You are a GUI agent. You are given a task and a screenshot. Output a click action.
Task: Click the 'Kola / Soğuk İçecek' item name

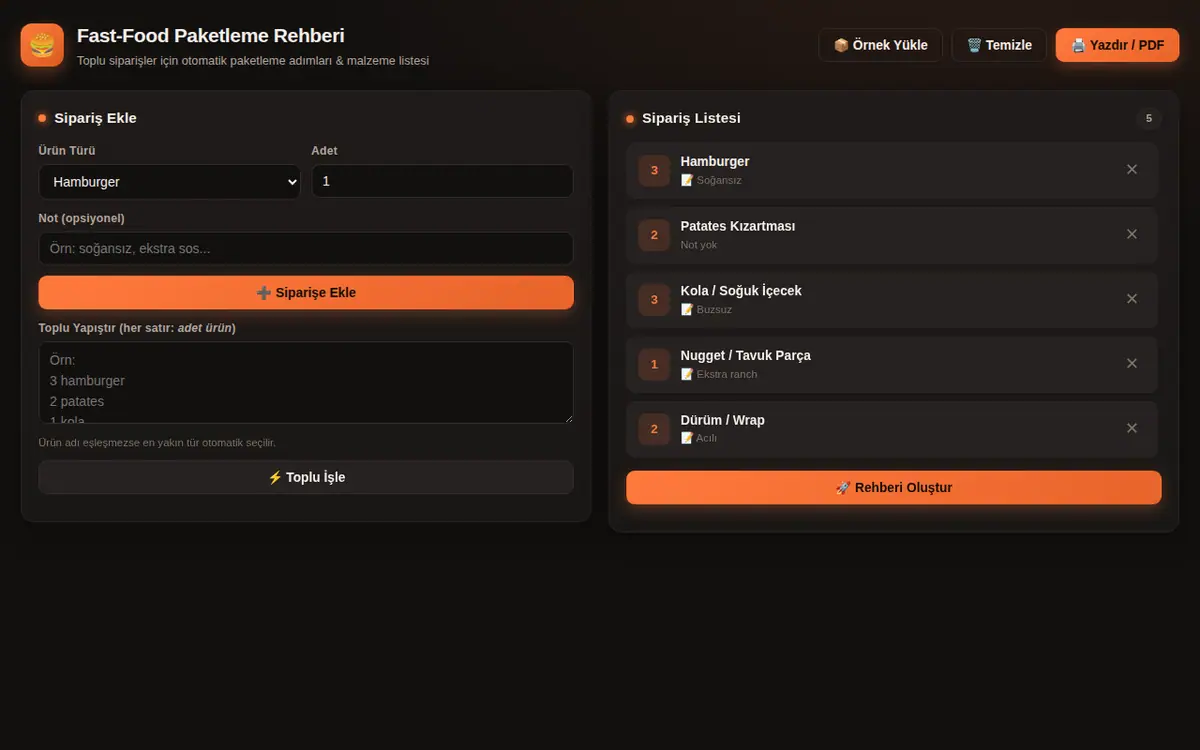[741, 291]
